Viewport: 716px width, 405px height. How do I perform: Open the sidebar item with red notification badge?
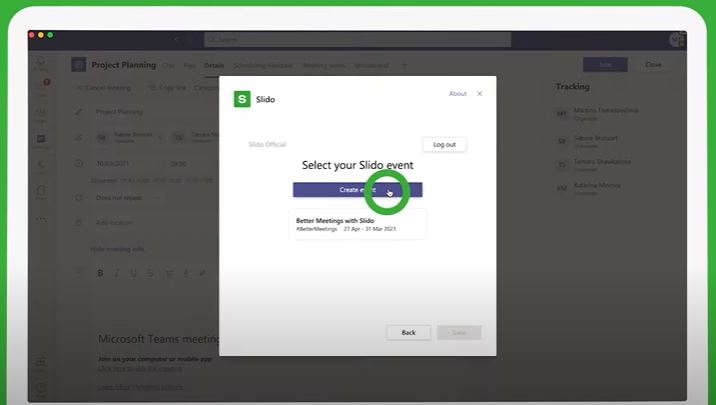pyautogui.click(x=41, y=87)
